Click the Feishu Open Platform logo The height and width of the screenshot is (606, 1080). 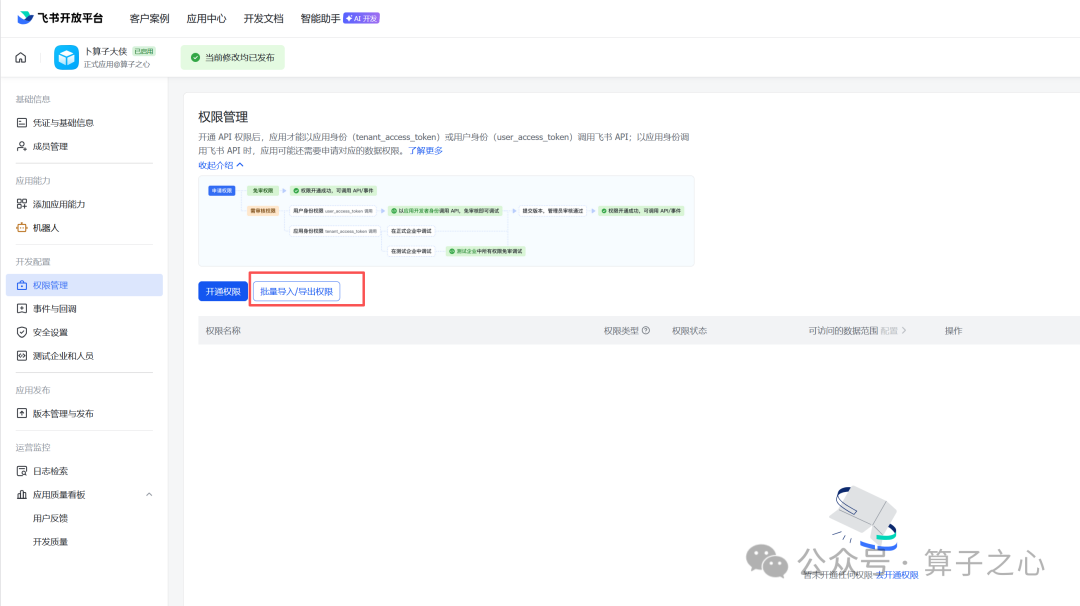60,18
